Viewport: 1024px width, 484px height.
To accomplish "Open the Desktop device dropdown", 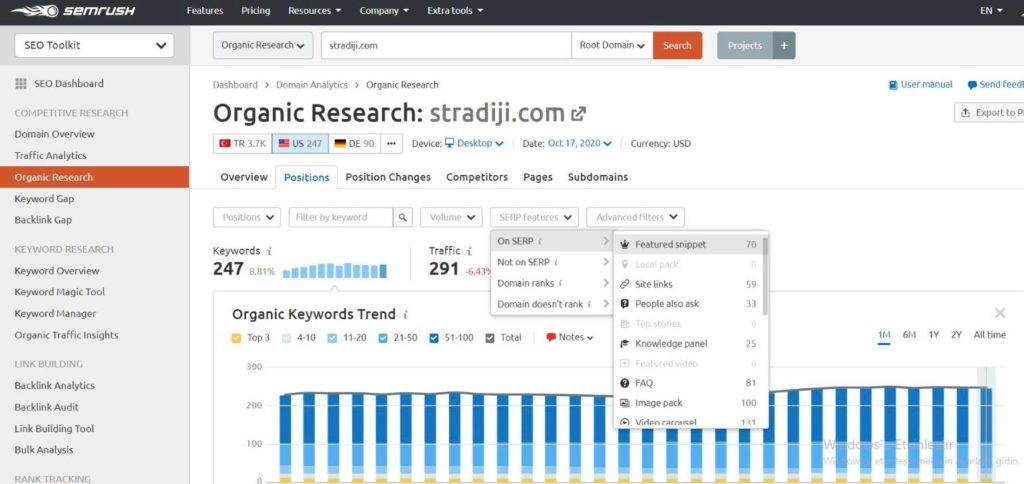I will tap(474, 144).
